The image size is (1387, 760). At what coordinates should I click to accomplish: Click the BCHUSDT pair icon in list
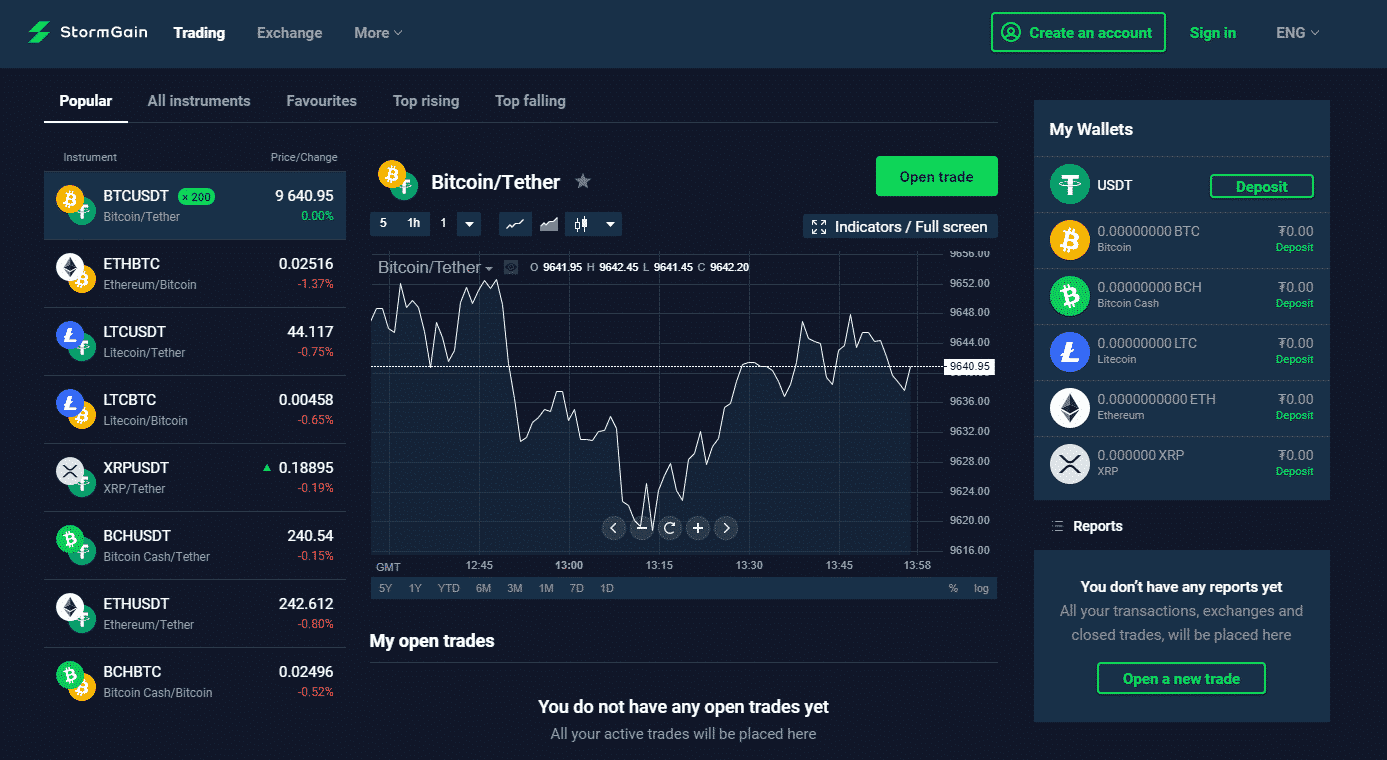[x=75, y=544]
